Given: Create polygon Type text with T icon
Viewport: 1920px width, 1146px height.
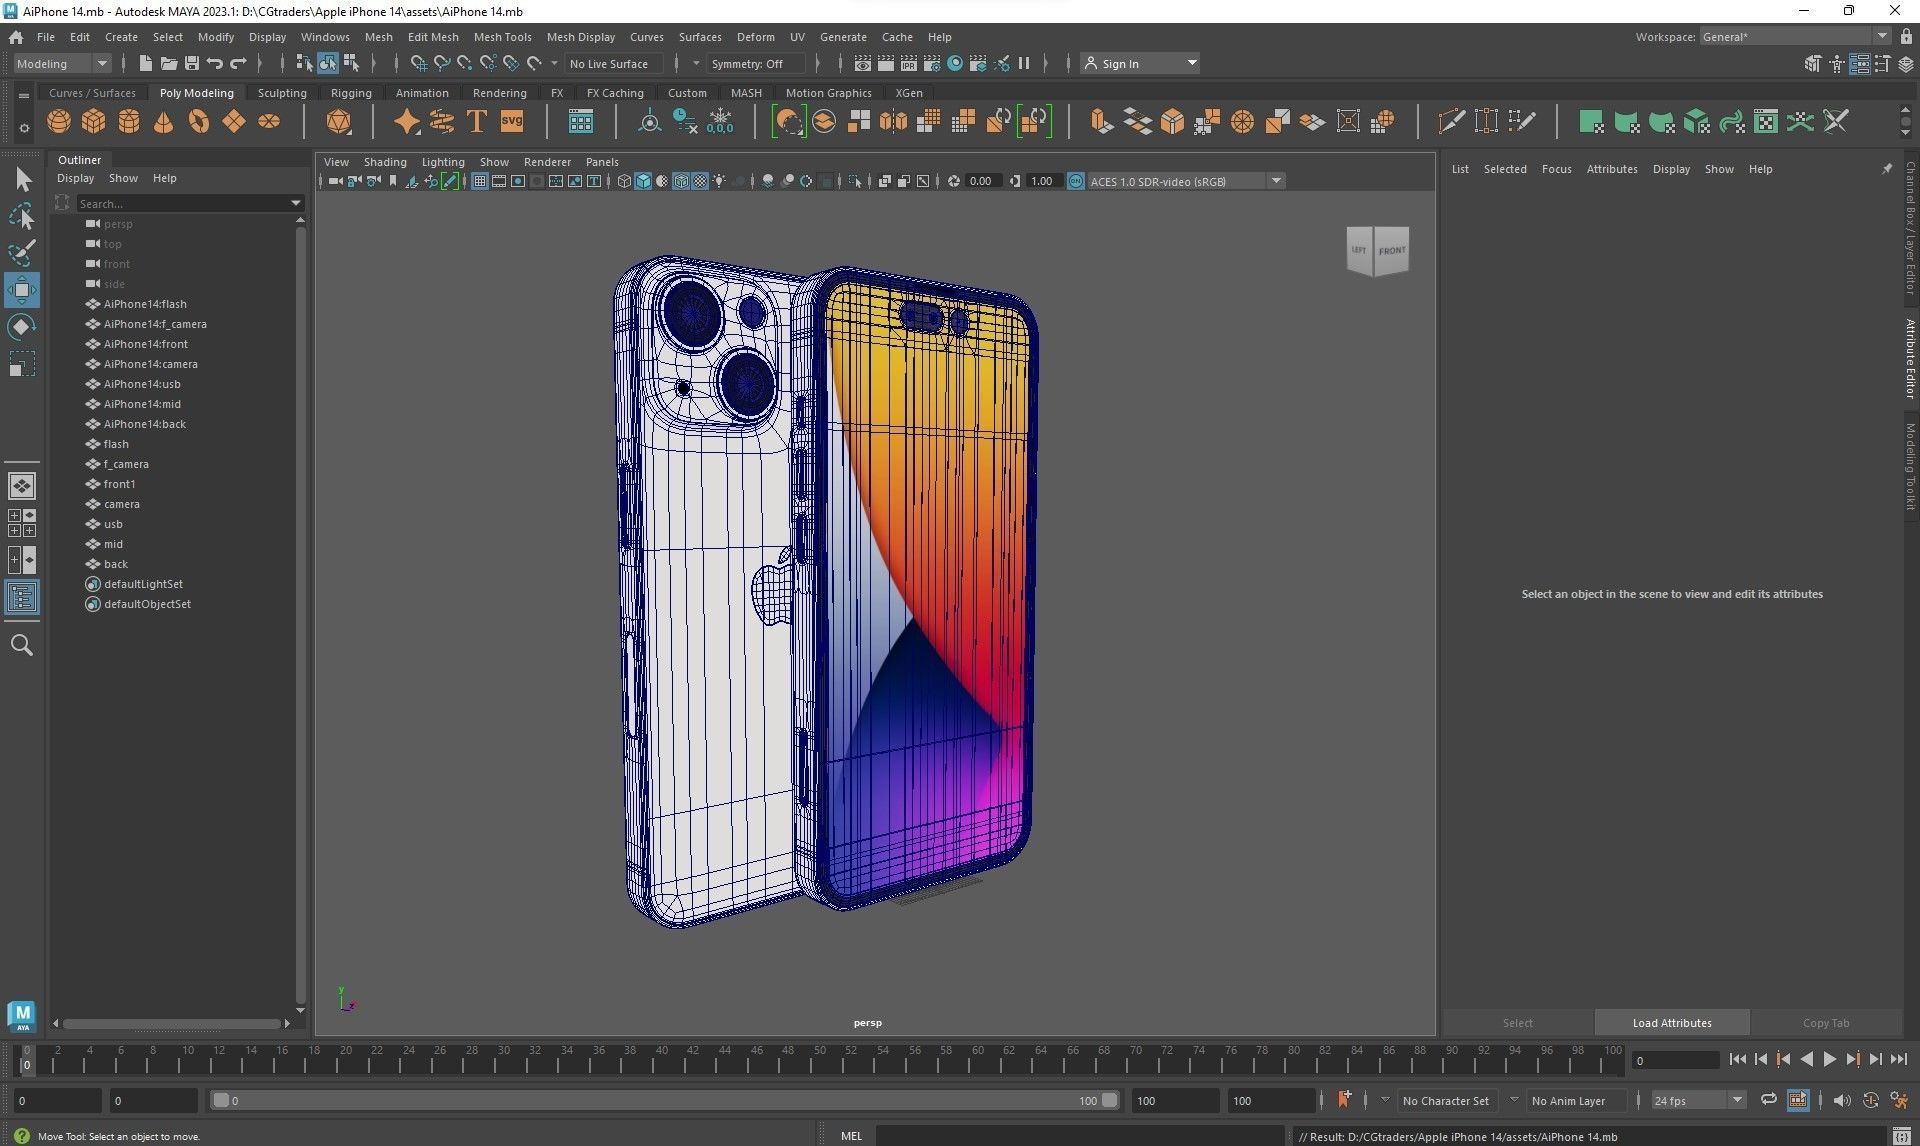Looking at the screenshot, I should [477, 122].
